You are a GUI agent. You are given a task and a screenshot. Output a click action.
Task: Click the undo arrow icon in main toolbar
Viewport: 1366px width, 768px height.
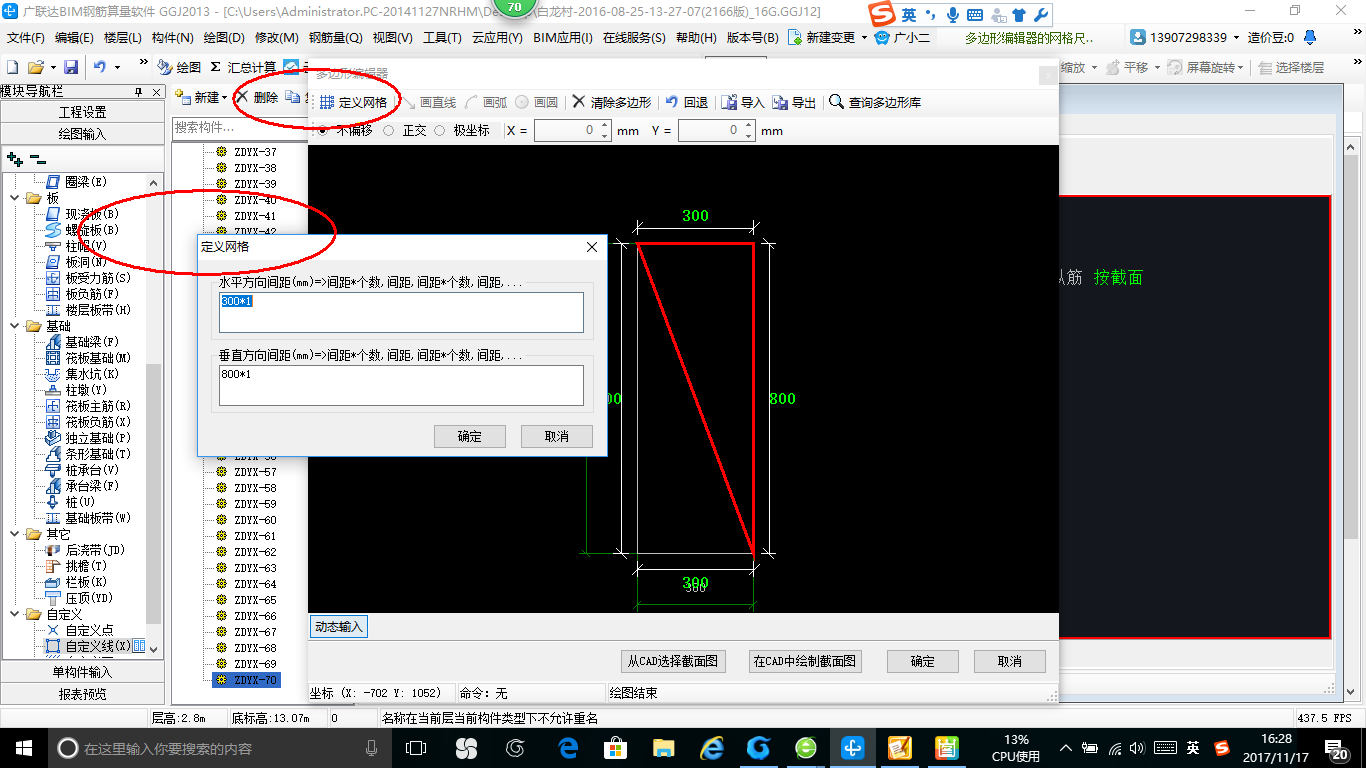pyautogui.click(x=100, y=67)
